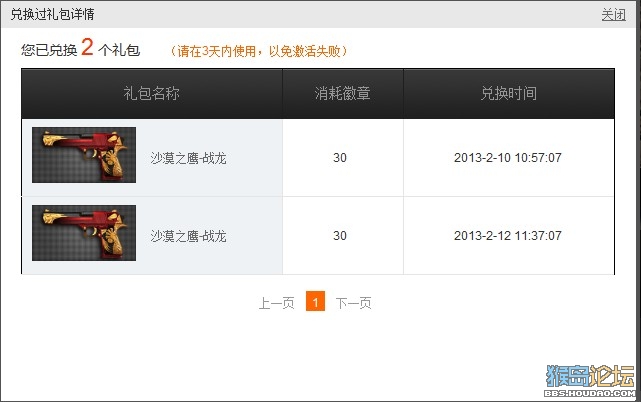Open the pistol thumbnail in the 2013-2-10 row
The image size is (641, 402).
[84, 155]
